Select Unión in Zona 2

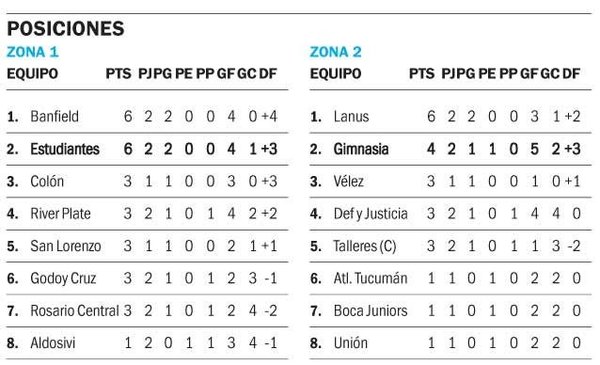pyautogui.click(x=351, y=343)
